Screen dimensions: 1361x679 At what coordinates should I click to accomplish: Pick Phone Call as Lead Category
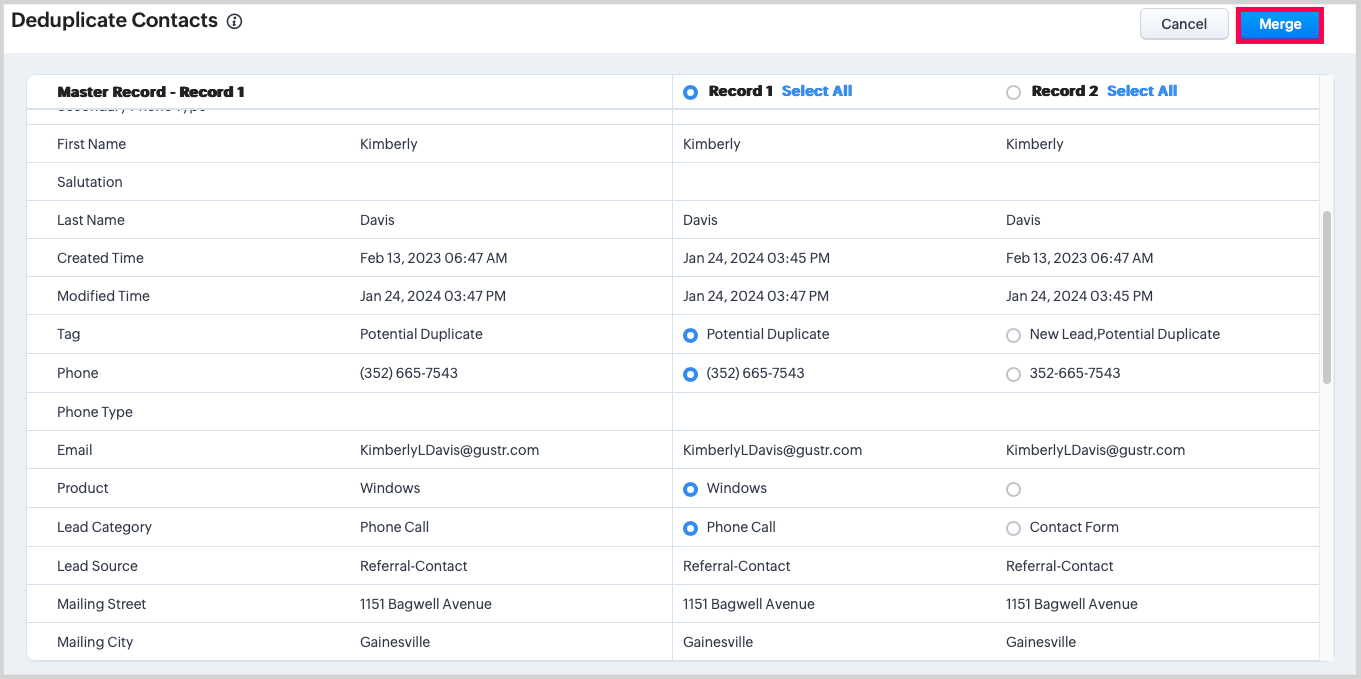tap(690, 528)
